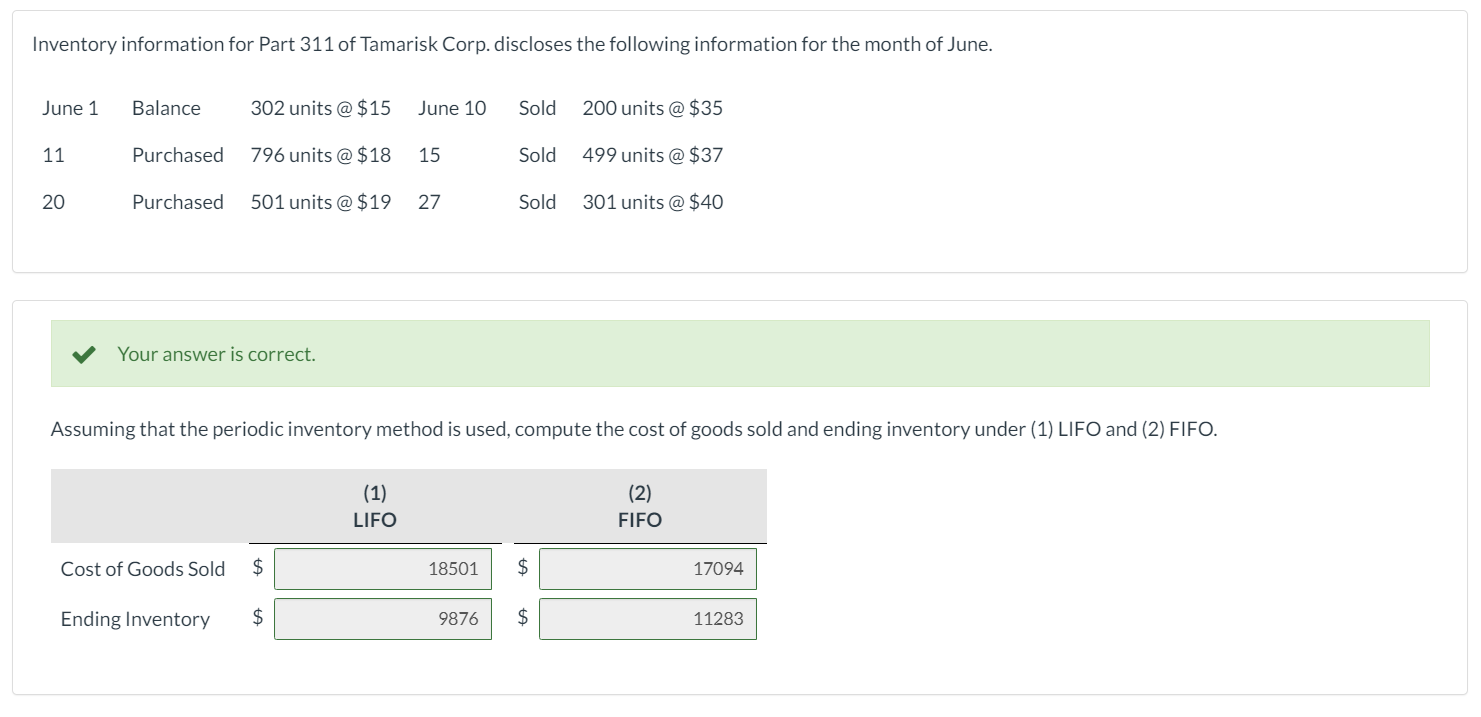This screenshot has width=1481, height=717.
Task: Click the "301 units @ $40" sale text
Action: pos(652,202)
